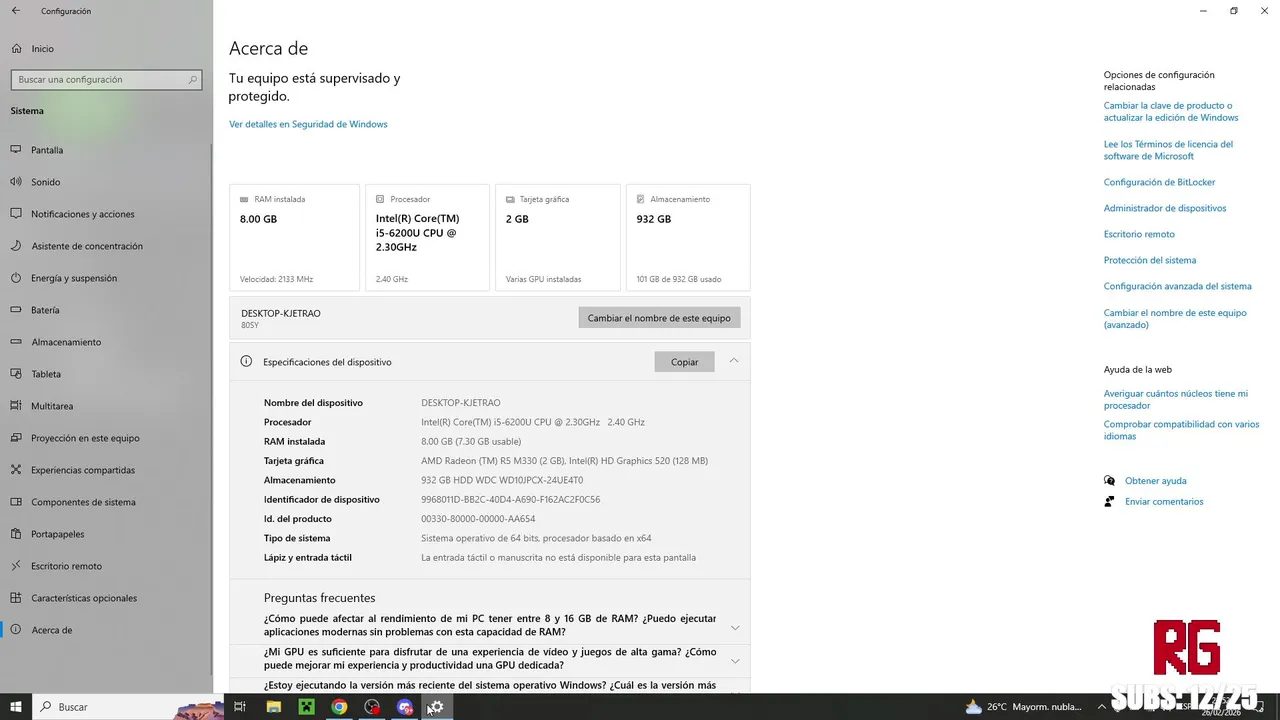Select Almacenamiento in the sidebar

pos(66,342)
